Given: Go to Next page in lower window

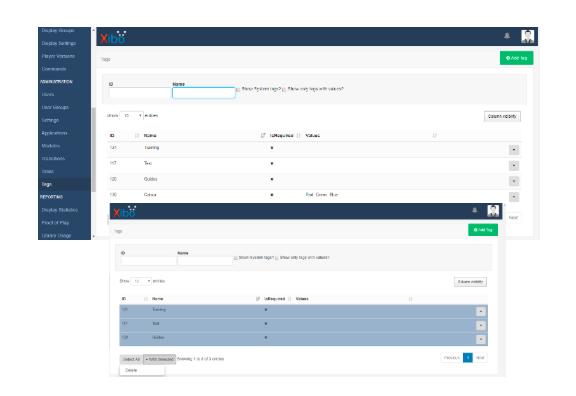Looking at the screenshot, I should pos(480,357).
